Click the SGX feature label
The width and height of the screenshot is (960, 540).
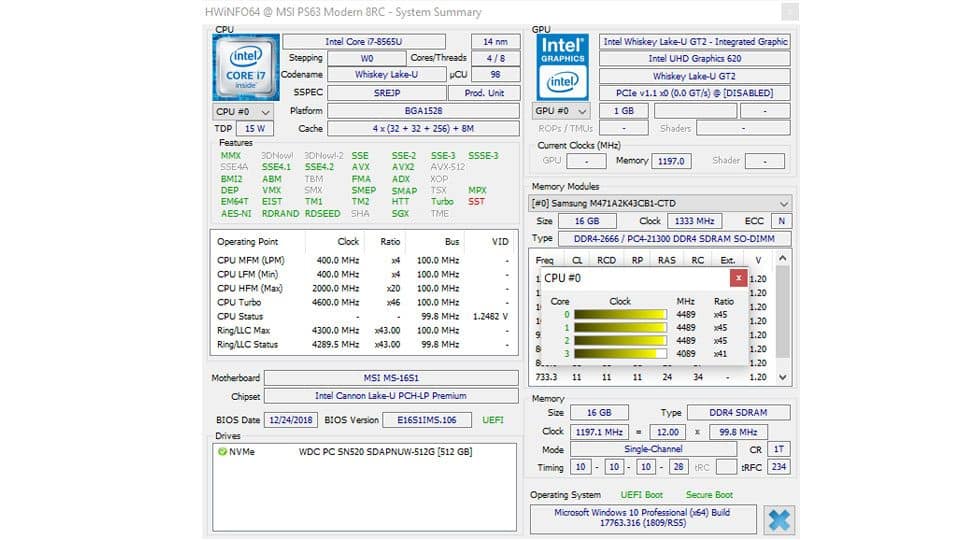coord(400,214)
